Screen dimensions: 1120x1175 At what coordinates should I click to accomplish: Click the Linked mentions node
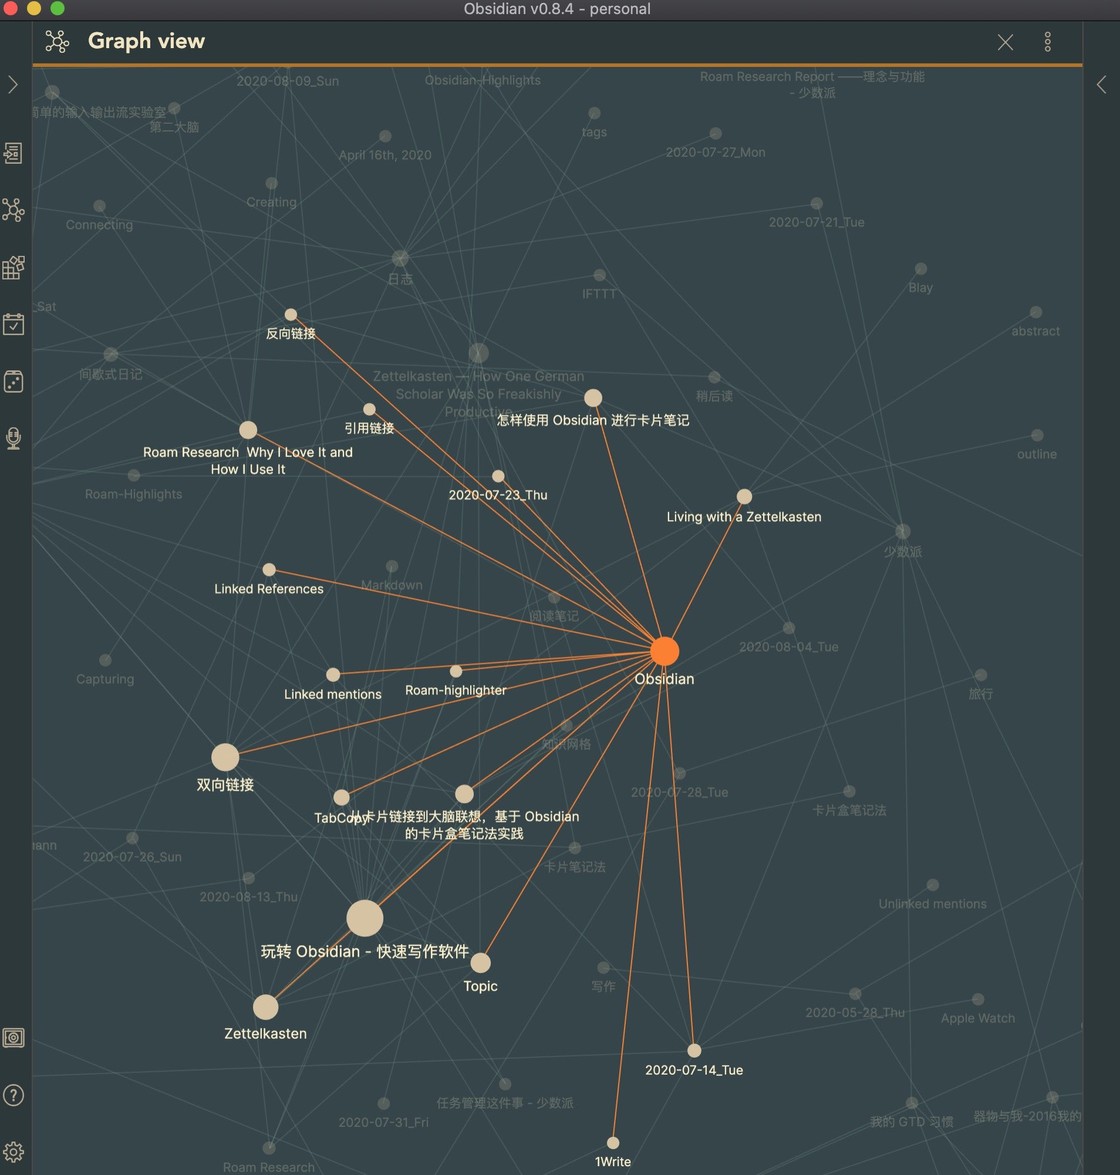[333, 674]
